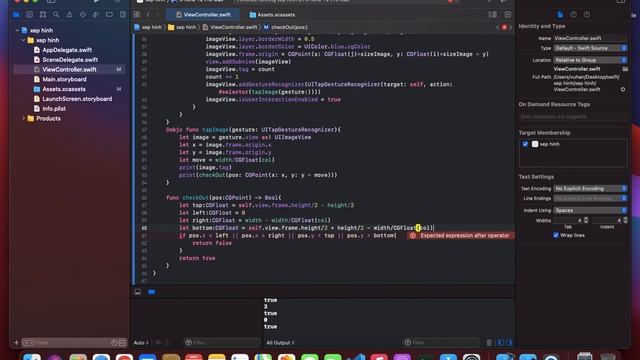Open the Find navigator magnifier icon
640x360 pixels.
pos(56,15)
